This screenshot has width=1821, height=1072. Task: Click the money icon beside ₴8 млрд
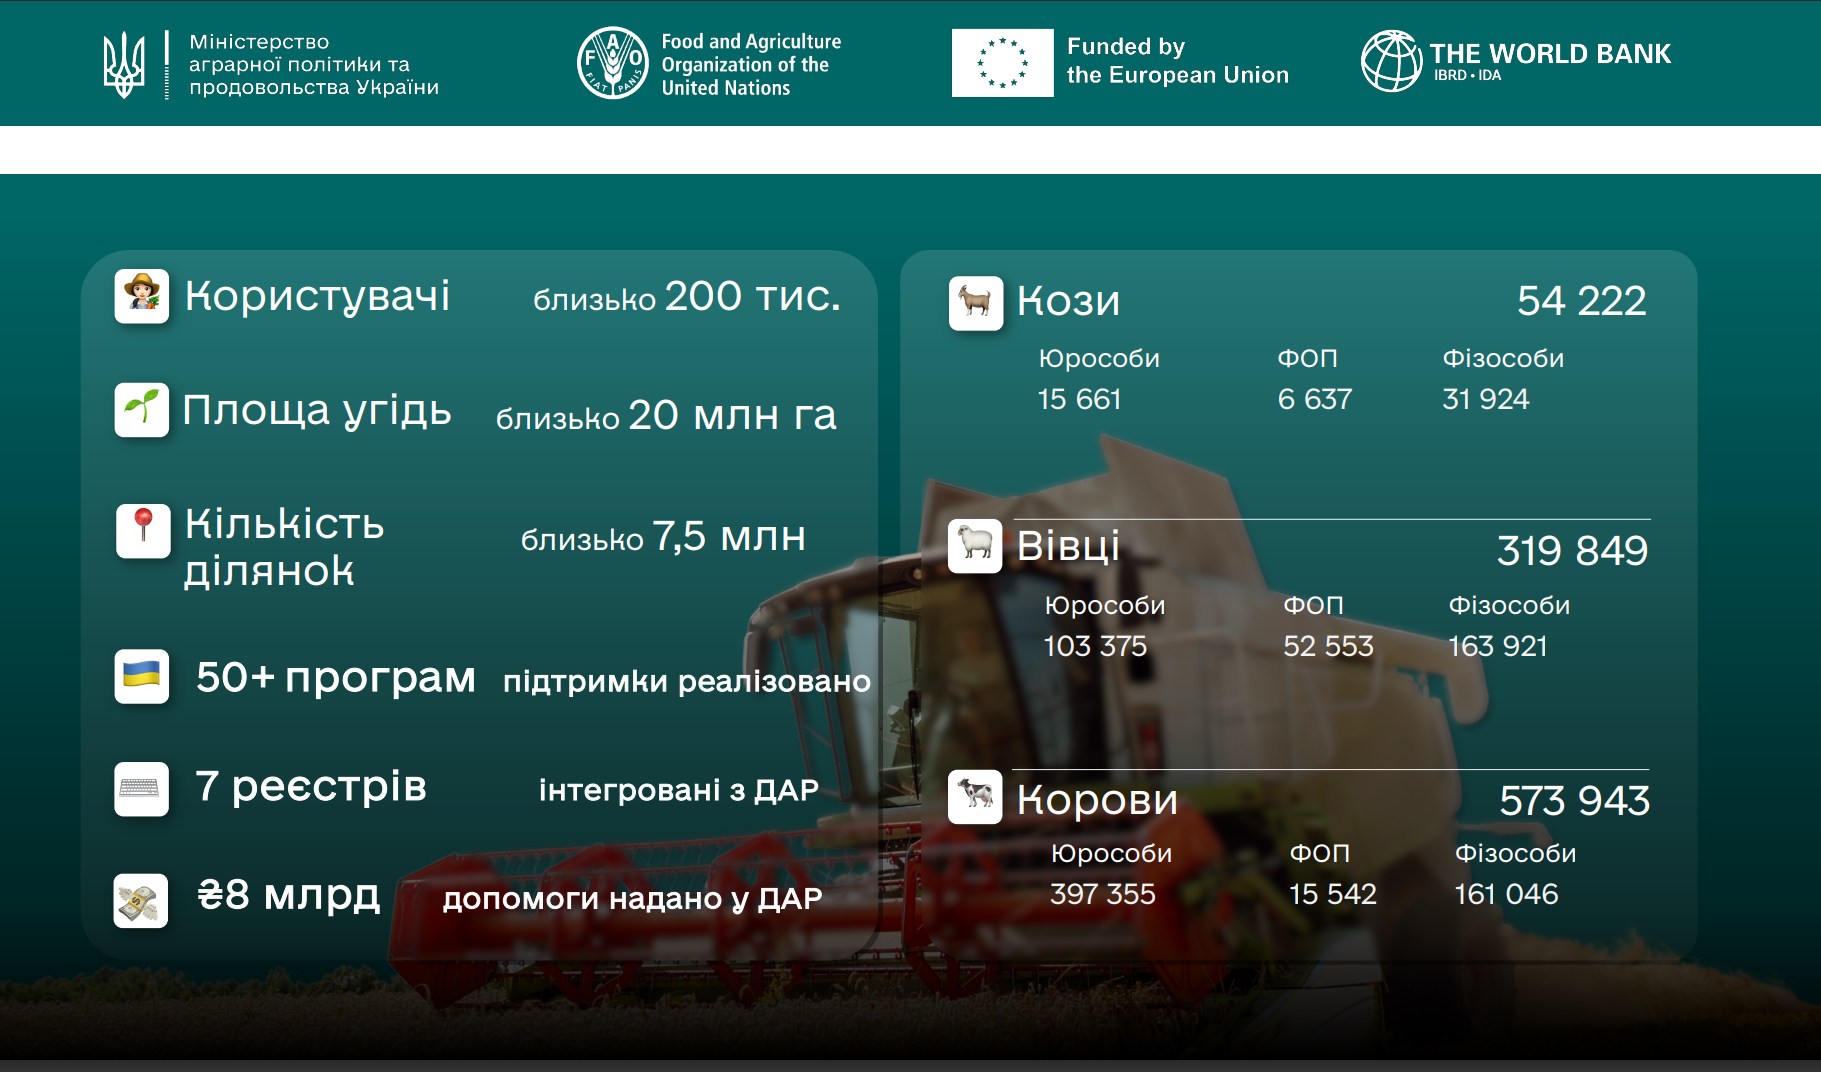point(141,901)
